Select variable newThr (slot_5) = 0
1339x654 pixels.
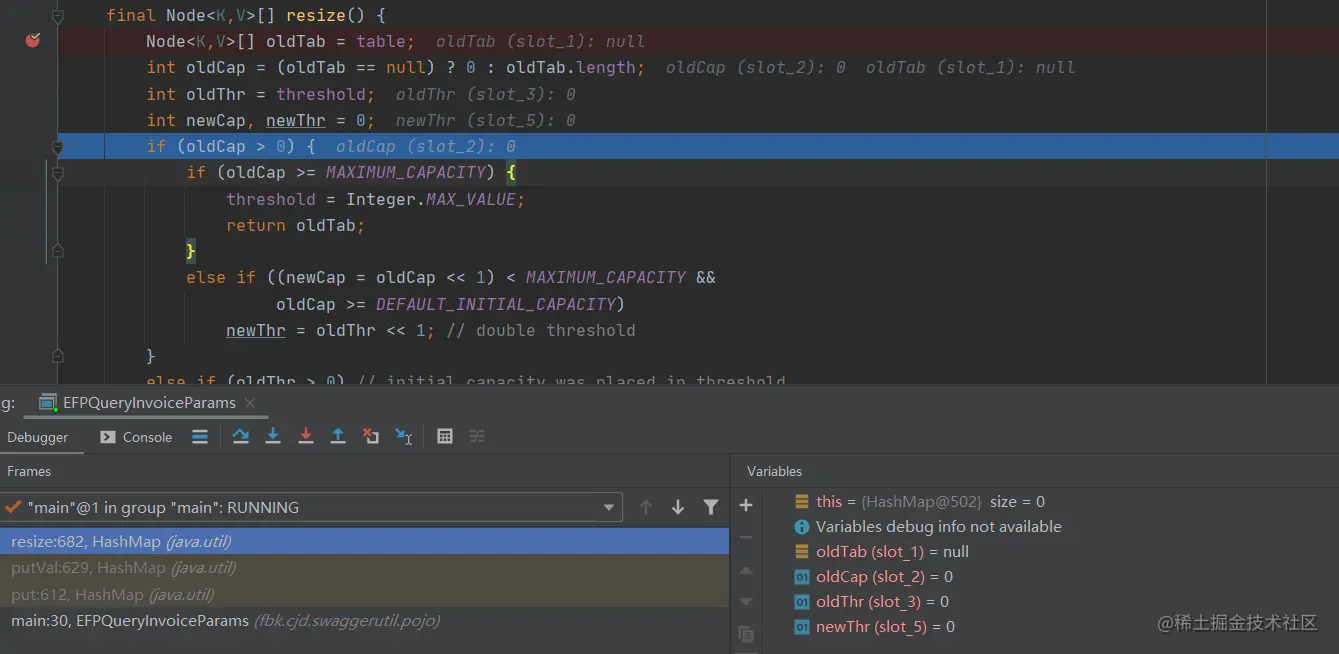[x=874, y=626]
